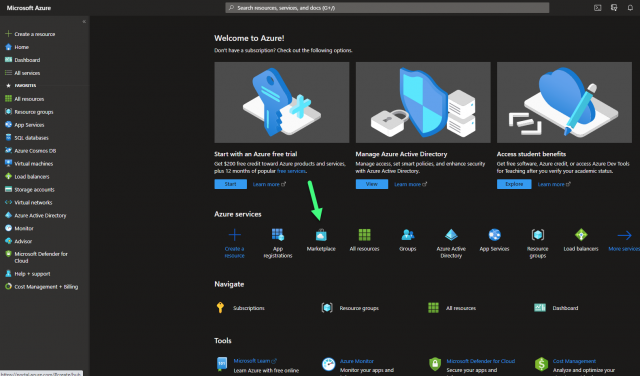640x376 pixels.
Task: Open Dashboard under Navigate
Action: [556, 308]
